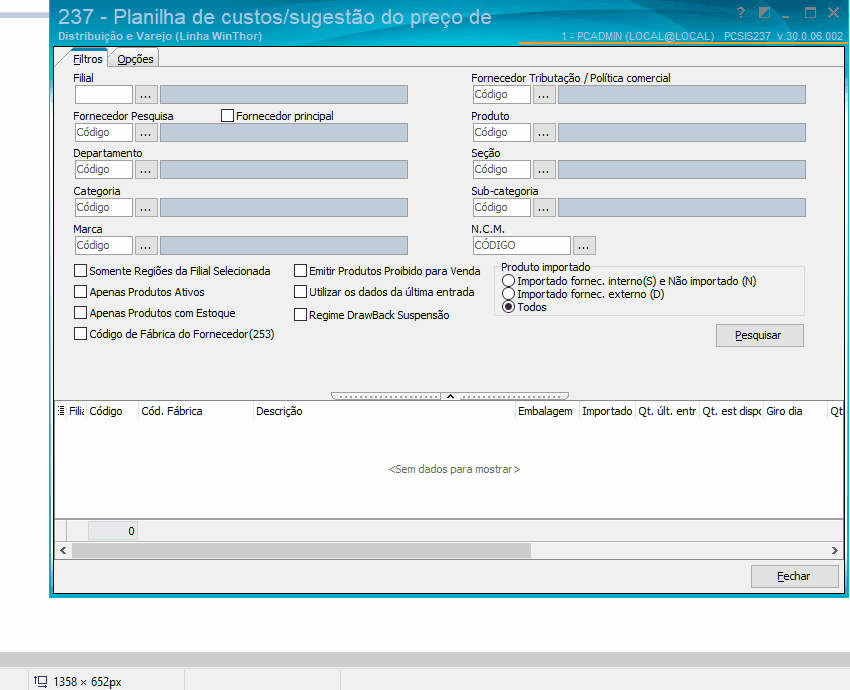Focus the Sub-categoria Código field

(502, 208)
